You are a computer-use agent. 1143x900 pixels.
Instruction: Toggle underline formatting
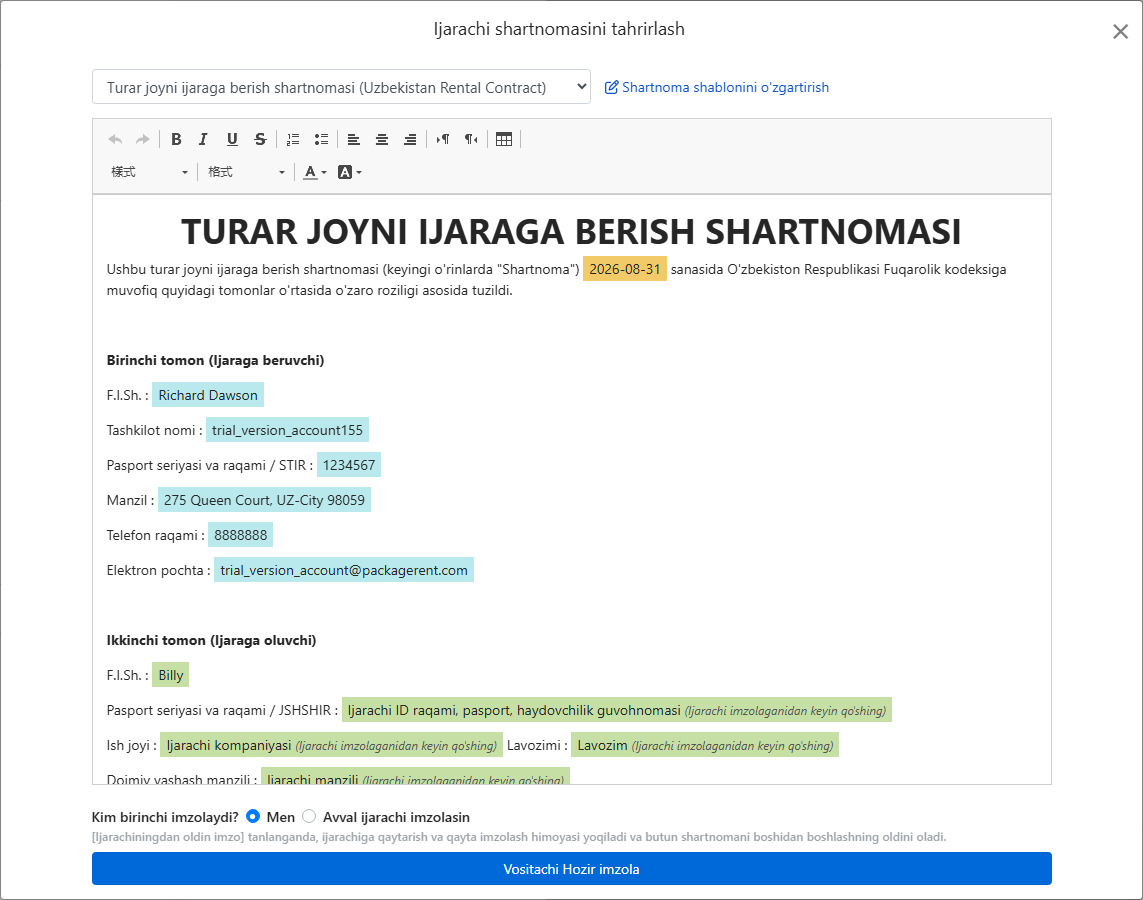click(232, 139)
